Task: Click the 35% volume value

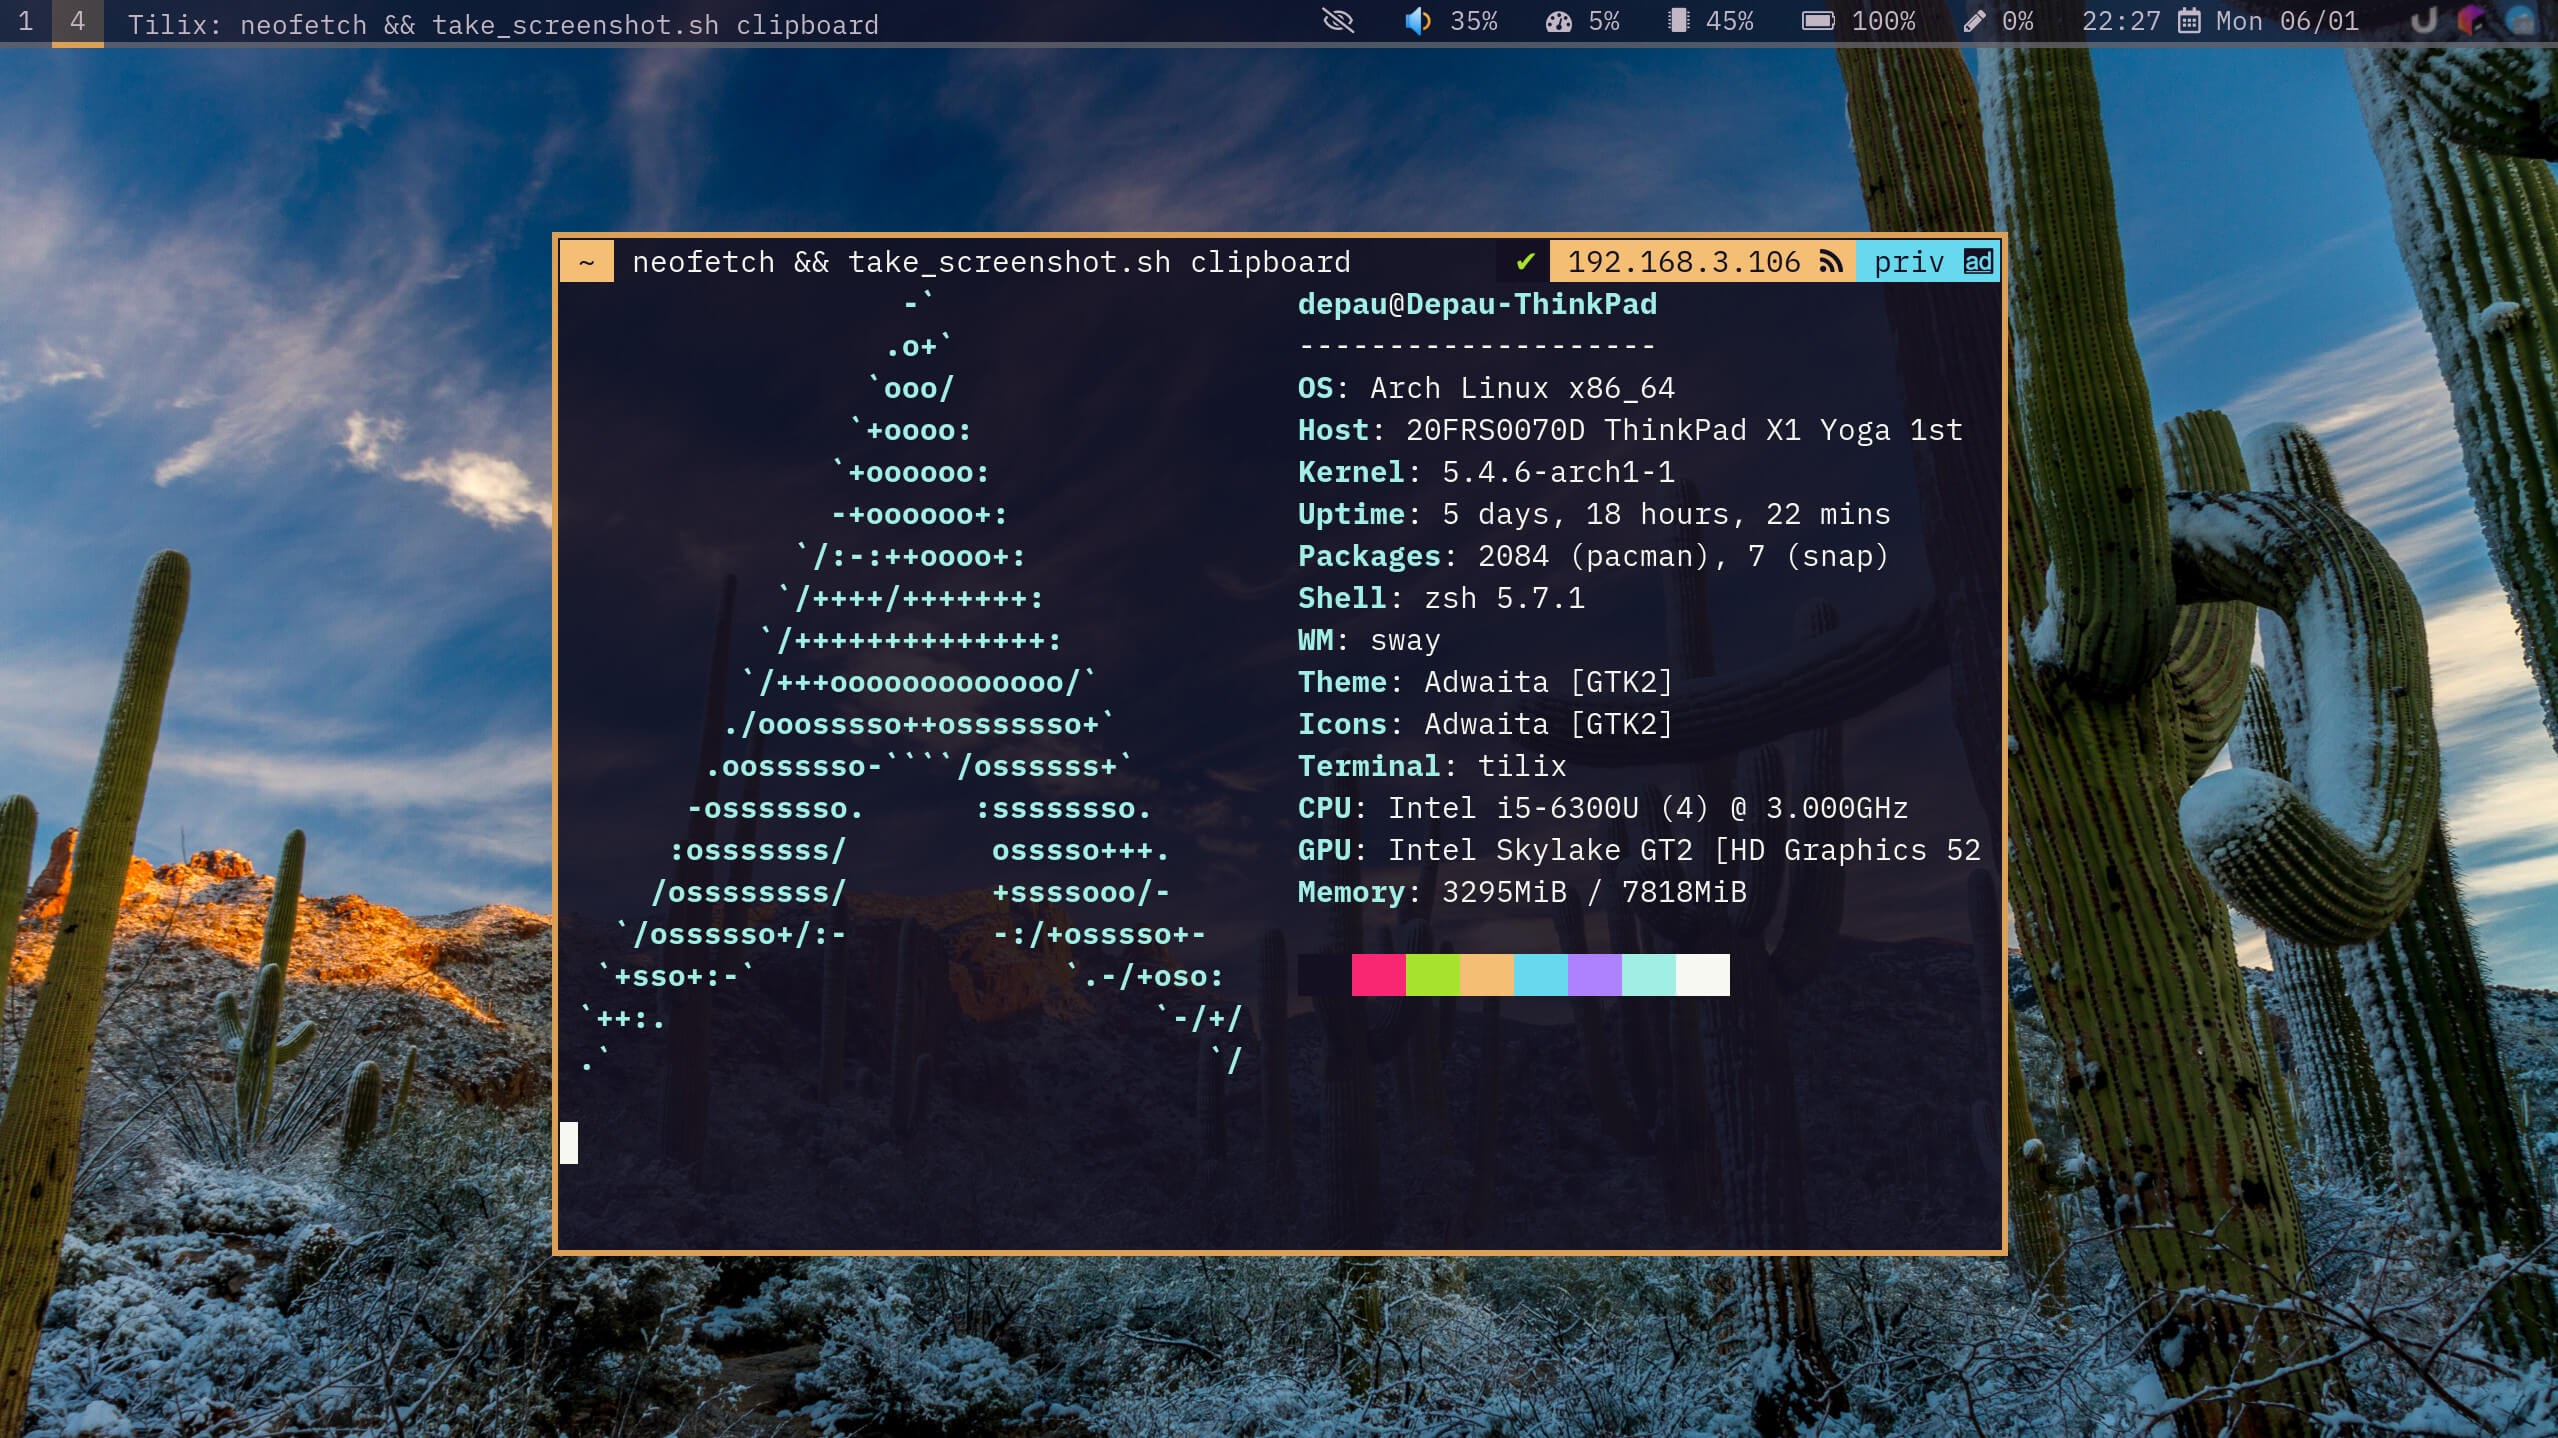Action: (1474, 22)
